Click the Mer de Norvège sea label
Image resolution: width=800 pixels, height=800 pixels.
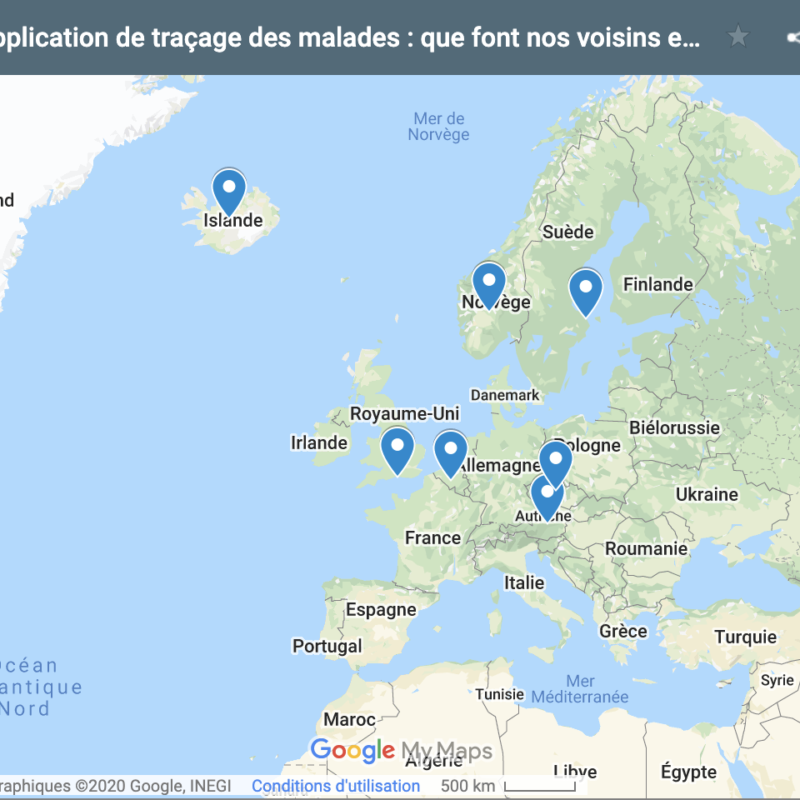(438, 127)
